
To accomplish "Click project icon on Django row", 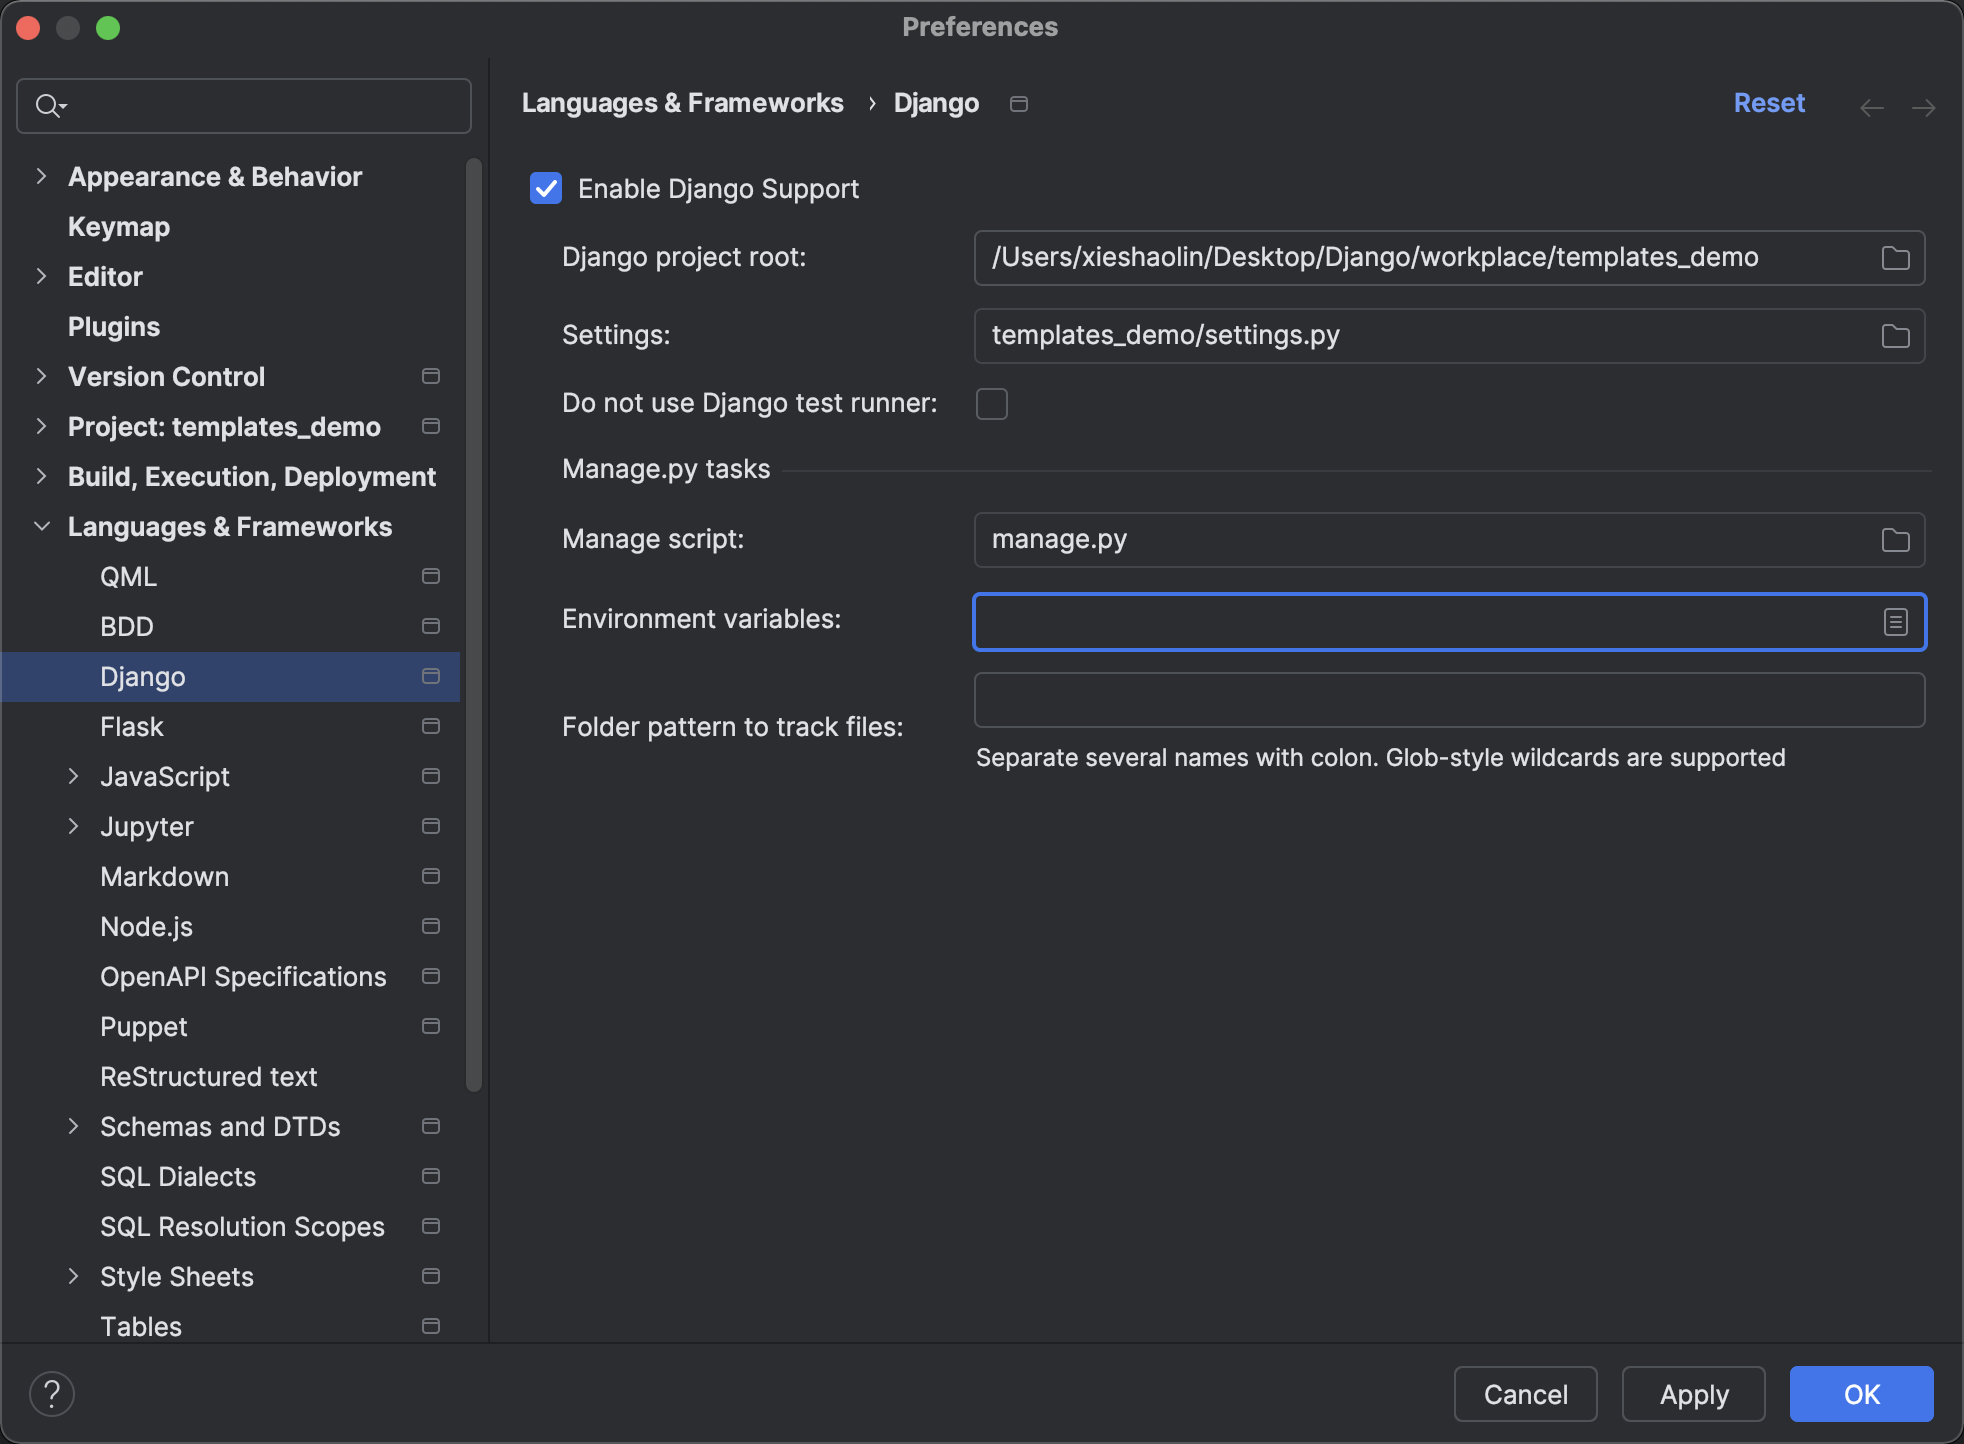I will click(x=431, y=676).
